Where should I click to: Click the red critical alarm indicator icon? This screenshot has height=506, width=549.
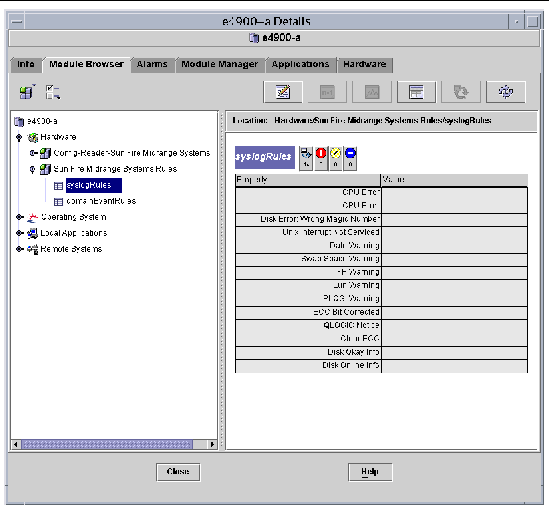point(321,158)
